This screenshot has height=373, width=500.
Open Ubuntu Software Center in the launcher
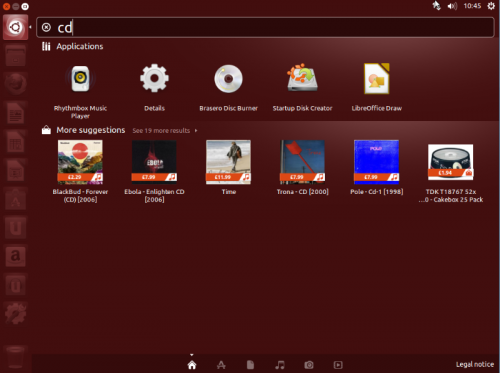(15, 199)
